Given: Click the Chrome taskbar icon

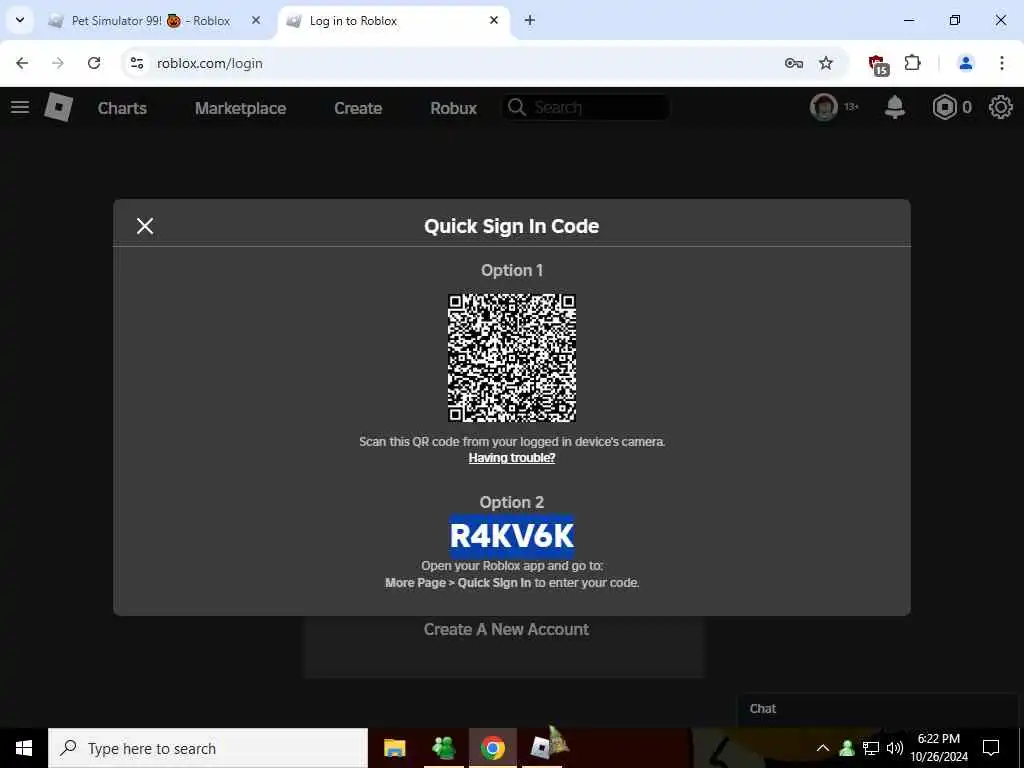Looking at the screenshot, I should (x=493, y=748).
